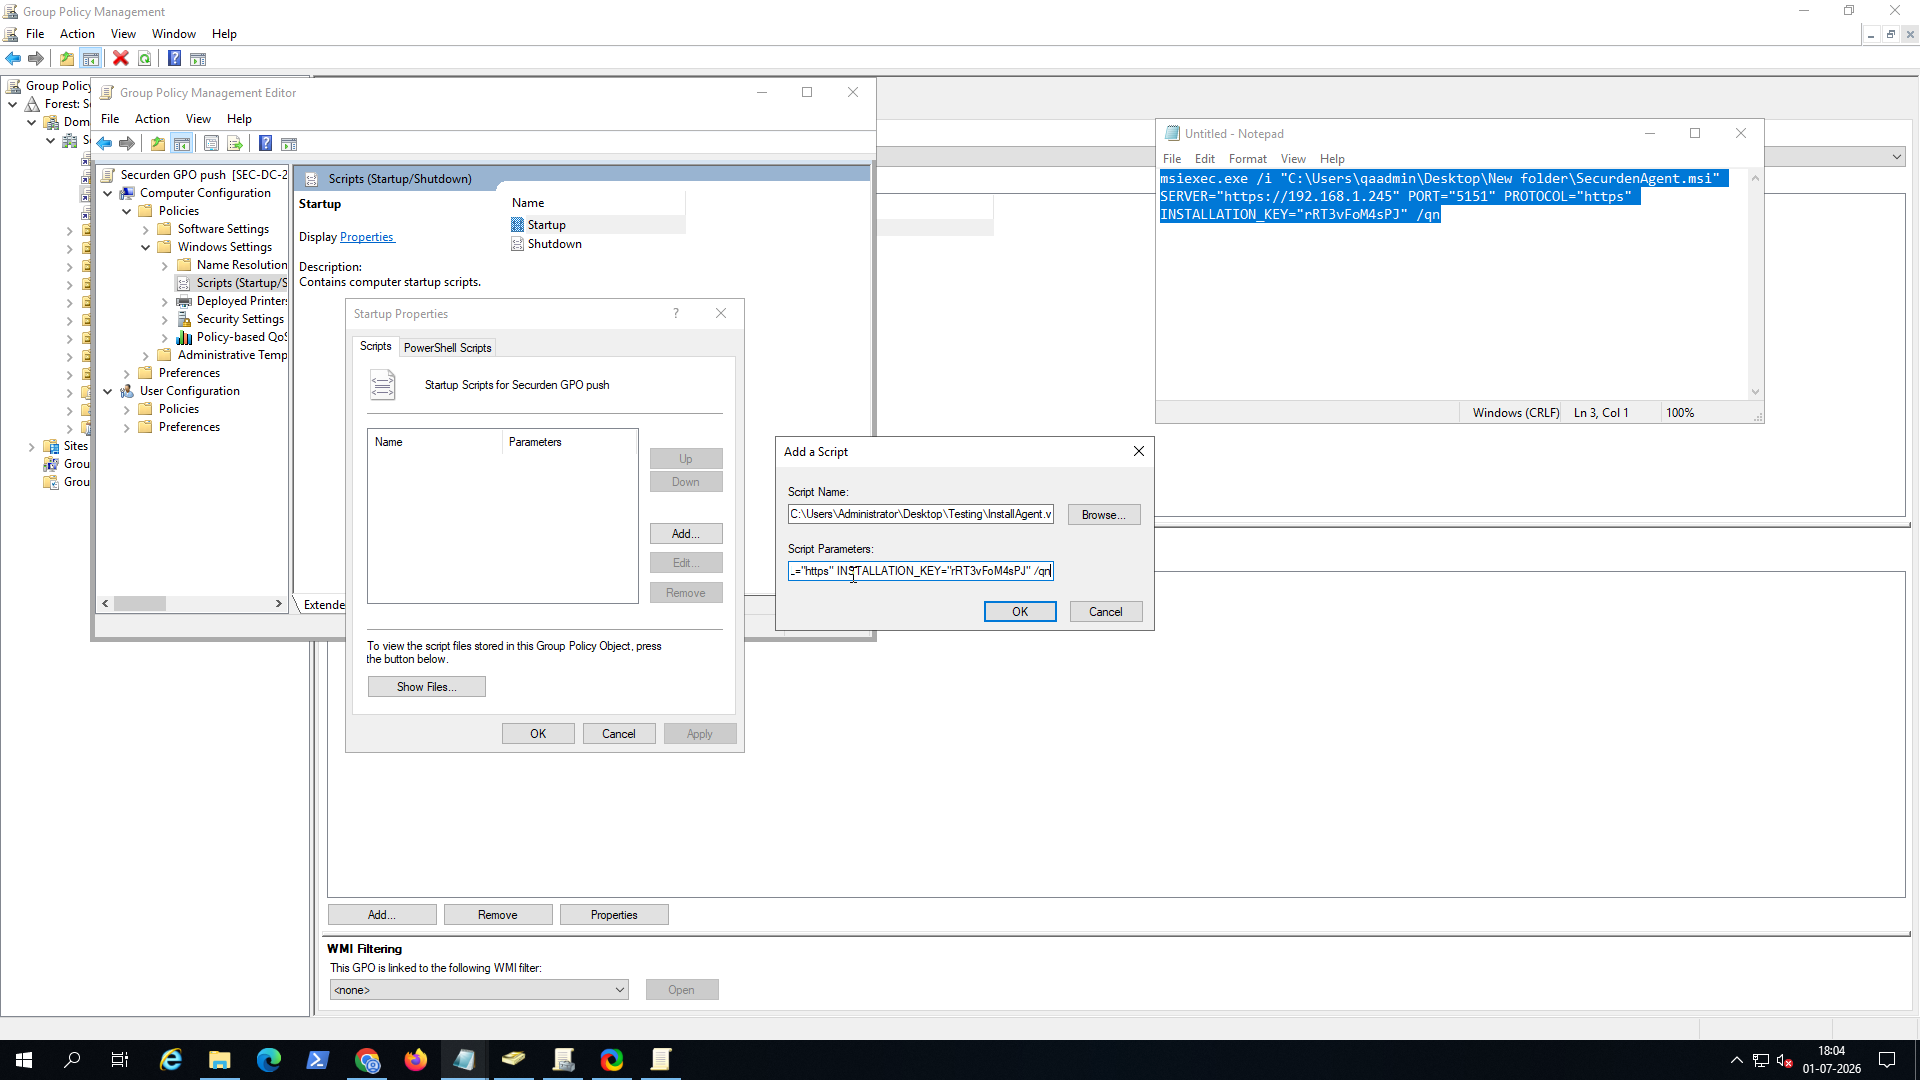Click in Script Name field

click(x=921, y=514)
